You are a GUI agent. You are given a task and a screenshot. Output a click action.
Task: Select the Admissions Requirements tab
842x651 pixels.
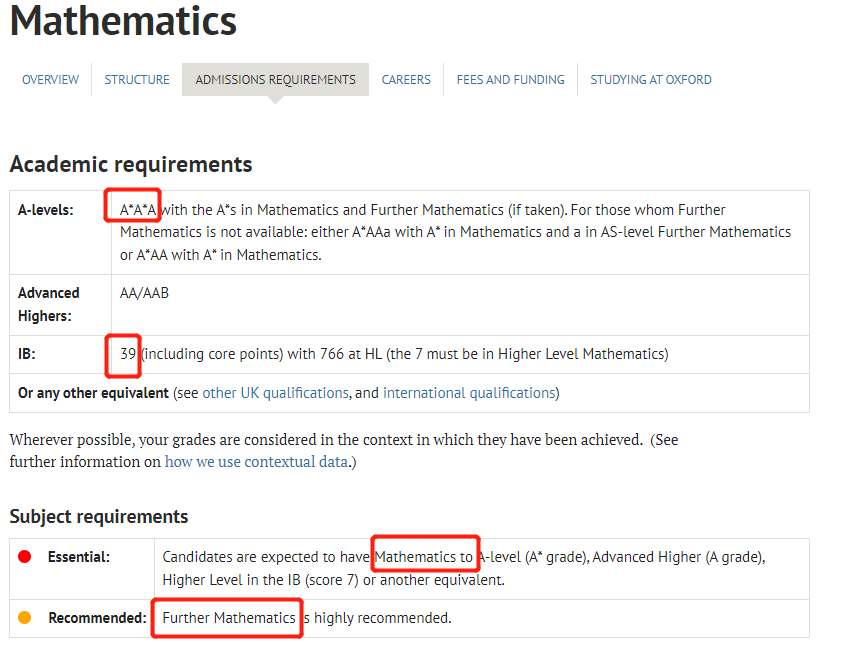(x=275, y=79)
